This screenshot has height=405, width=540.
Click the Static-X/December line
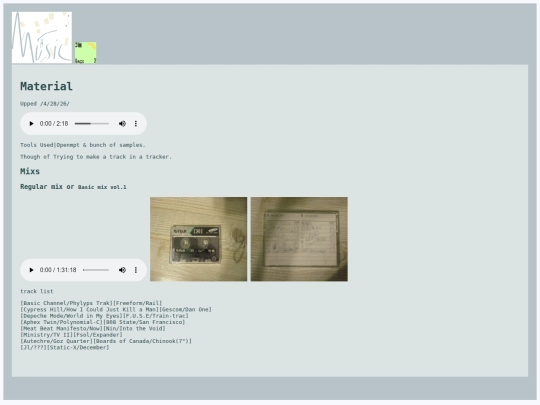tap(65, 347)
